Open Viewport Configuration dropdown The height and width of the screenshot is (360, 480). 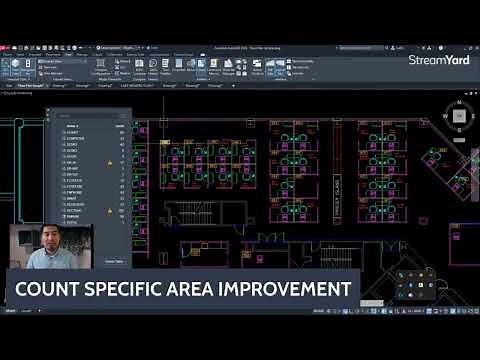[100, 67]
